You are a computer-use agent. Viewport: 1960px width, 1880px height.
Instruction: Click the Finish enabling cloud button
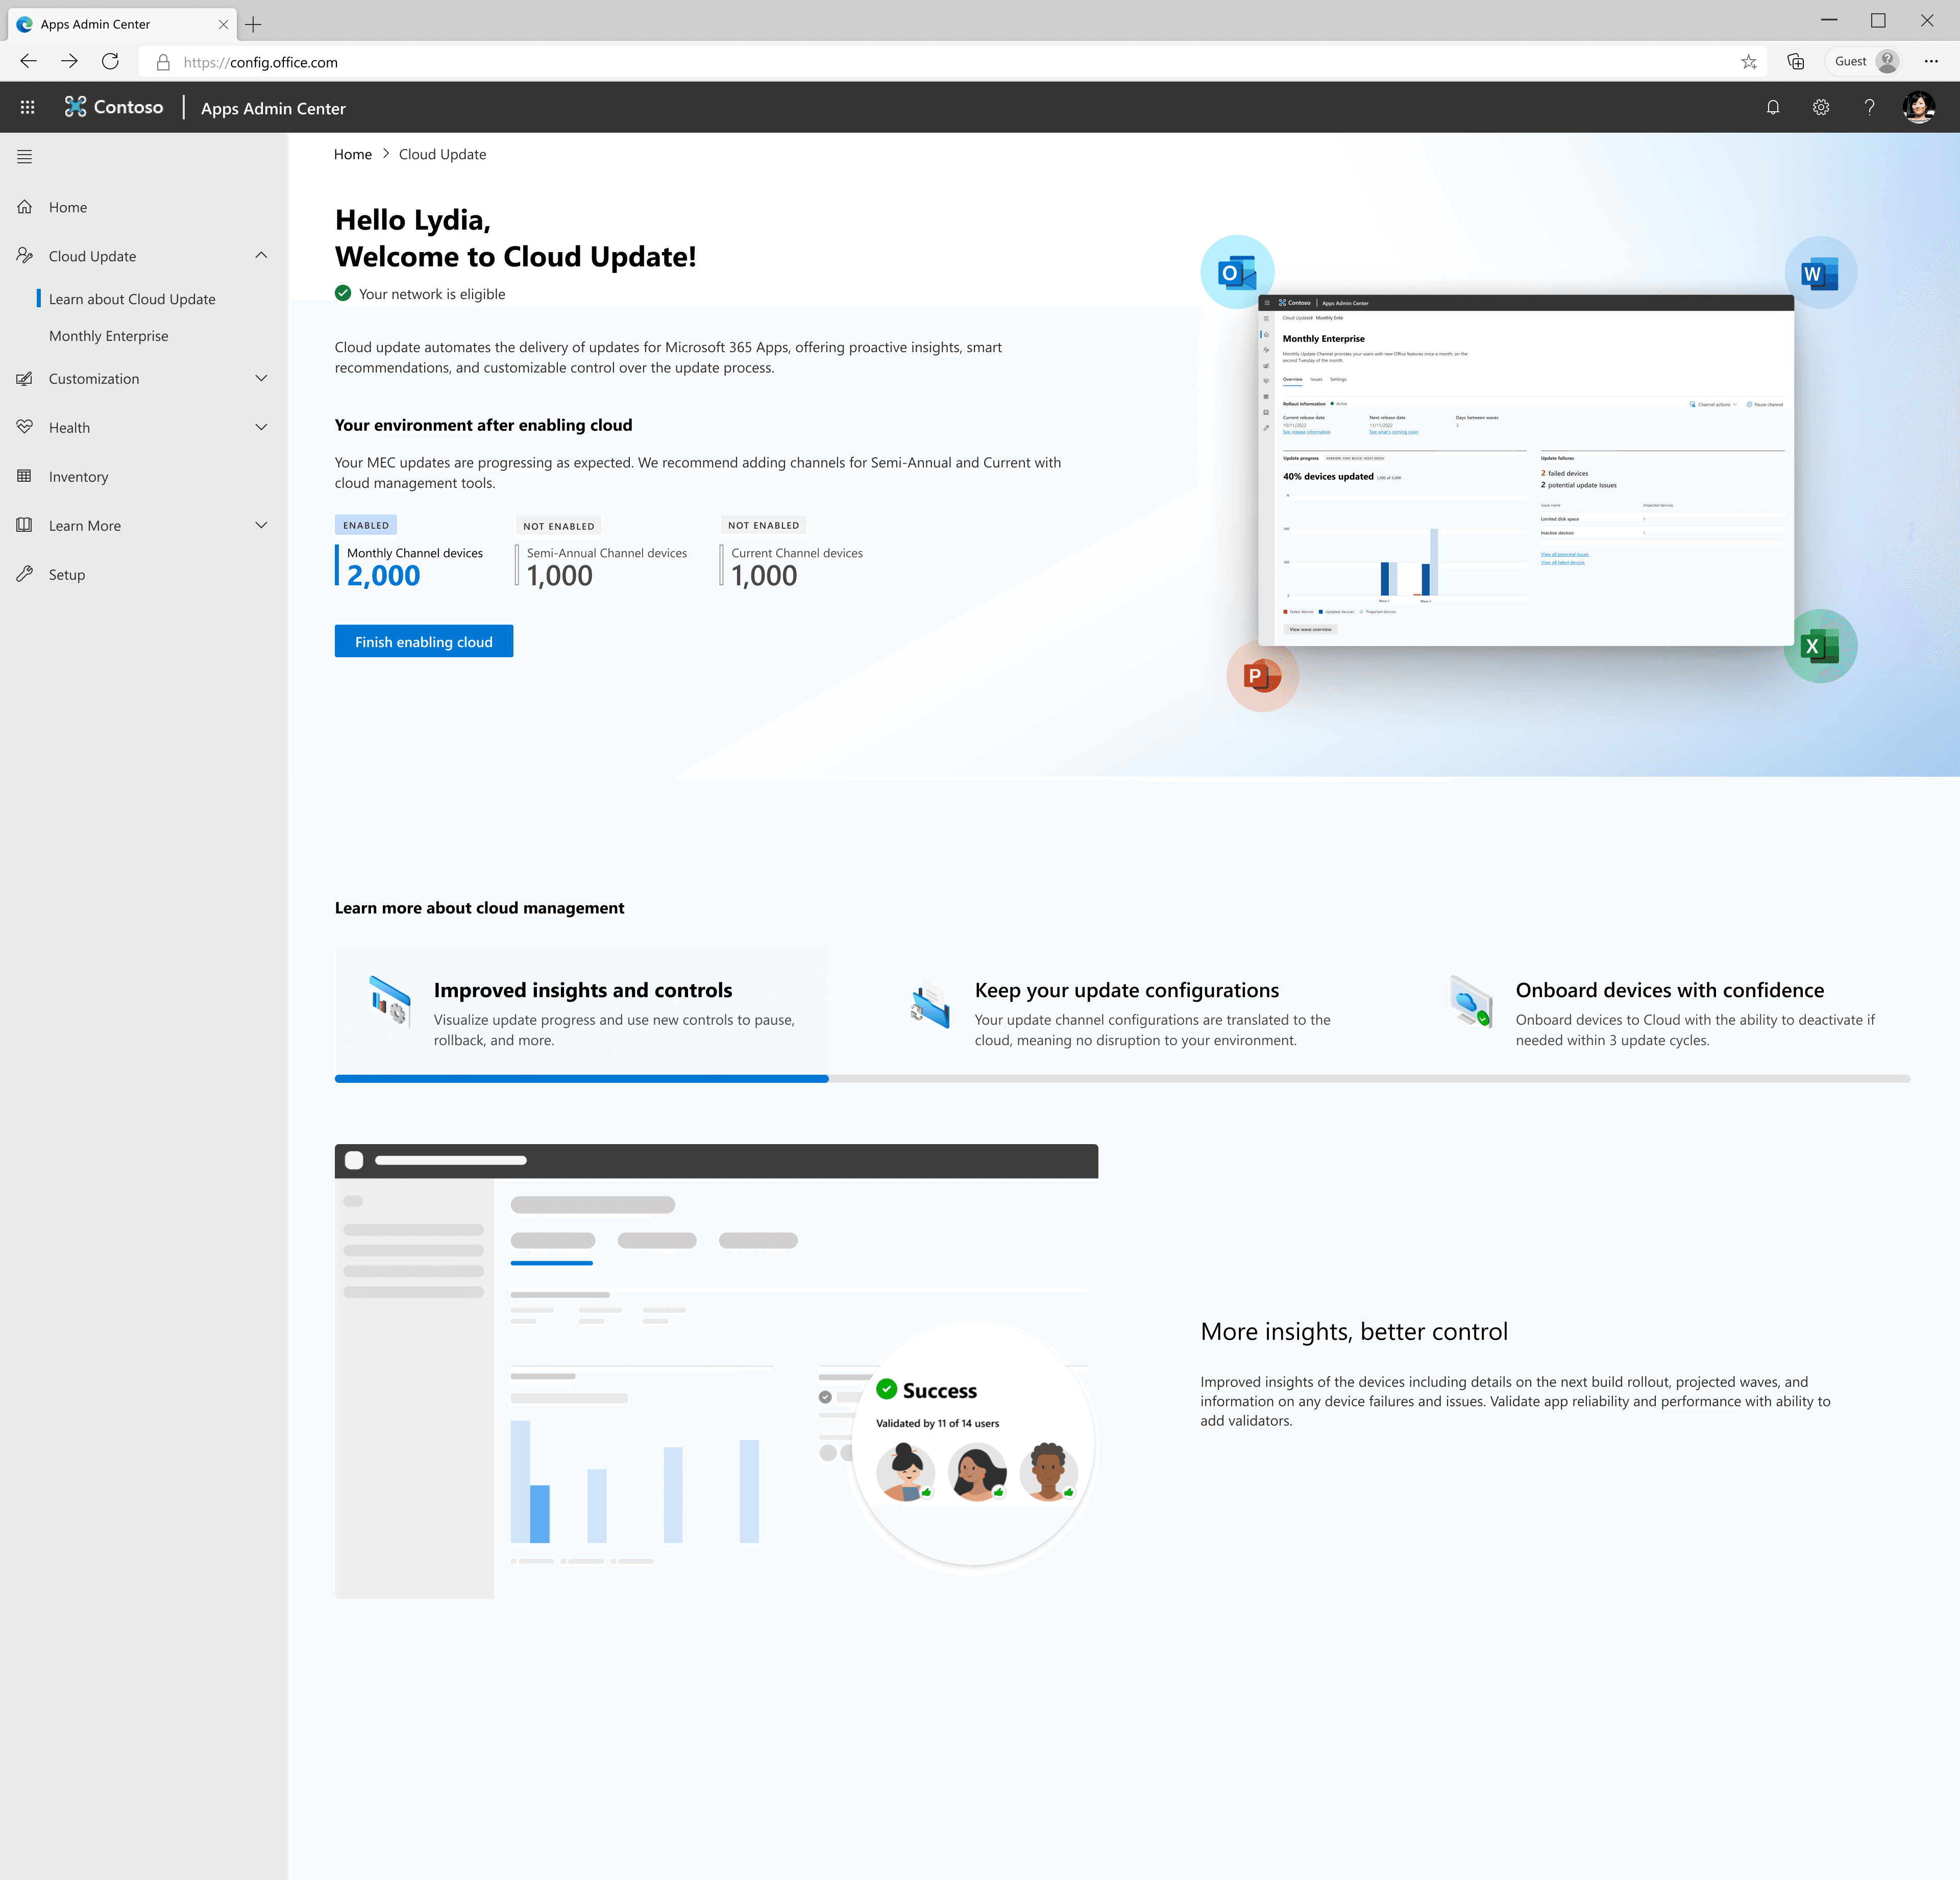click(423, 642)
